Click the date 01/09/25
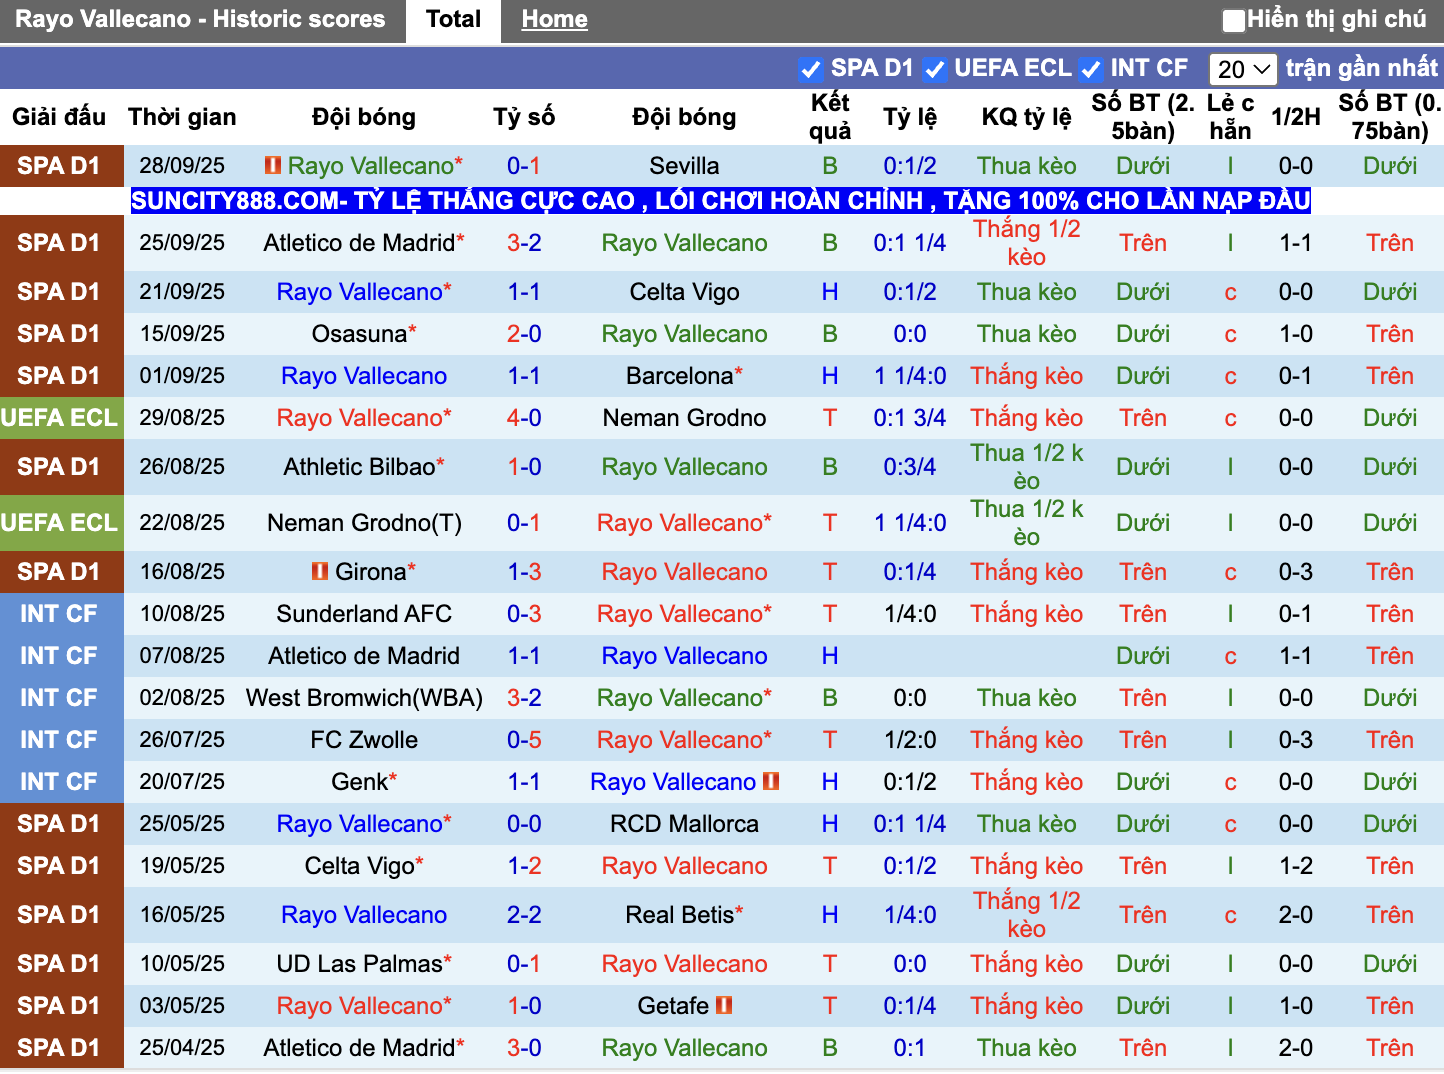Screen dimensions: 1444x1074 [x=182, y=376]
